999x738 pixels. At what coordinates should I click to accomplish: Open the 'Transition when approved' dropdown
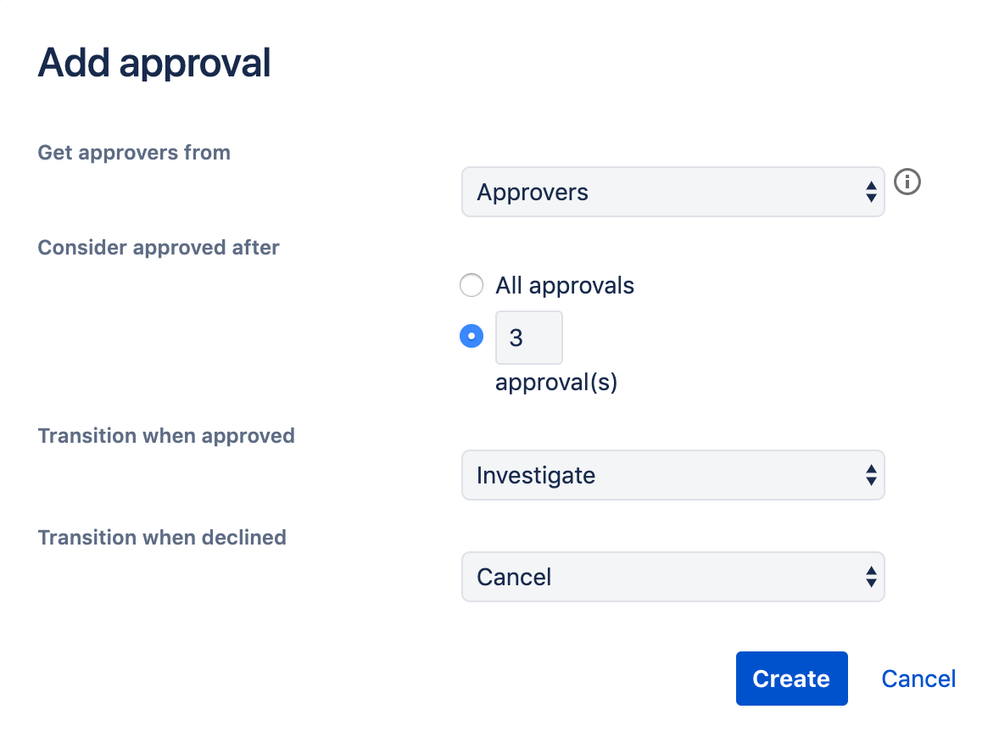tap(672, 475)
